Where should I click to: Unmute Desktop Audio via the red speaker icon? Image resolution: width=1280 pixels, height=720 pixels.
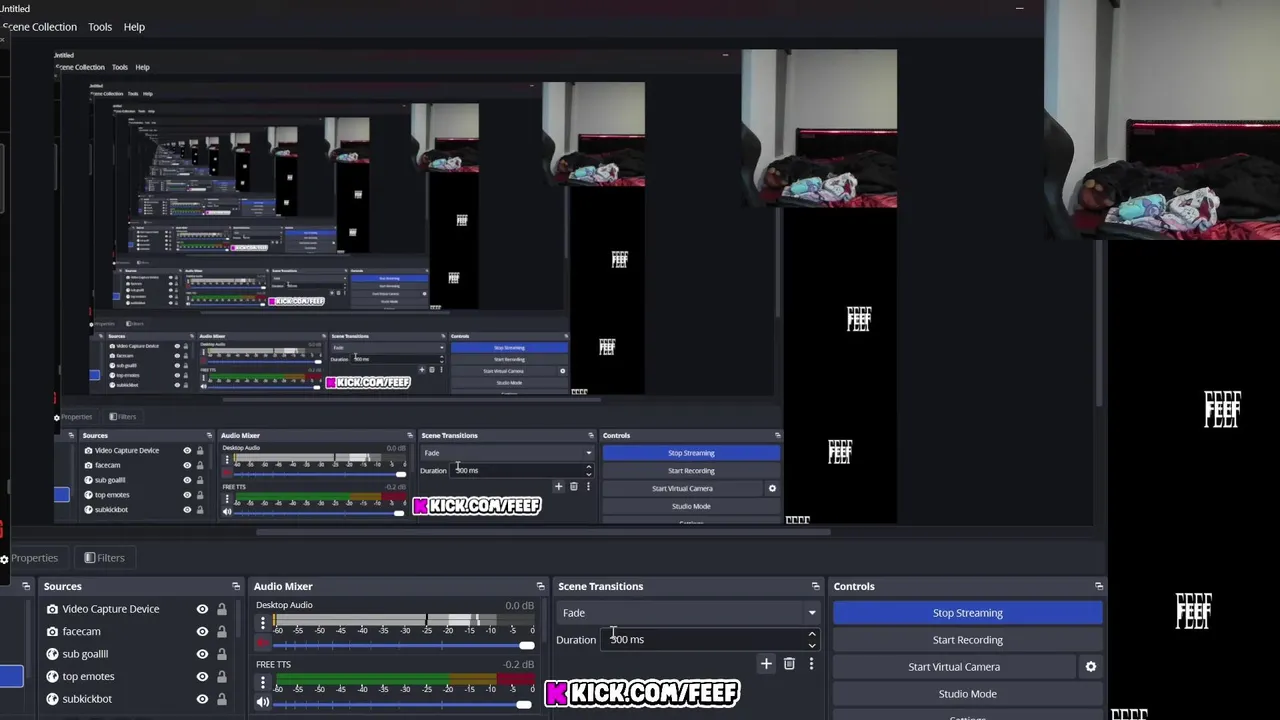pos(263,644)
